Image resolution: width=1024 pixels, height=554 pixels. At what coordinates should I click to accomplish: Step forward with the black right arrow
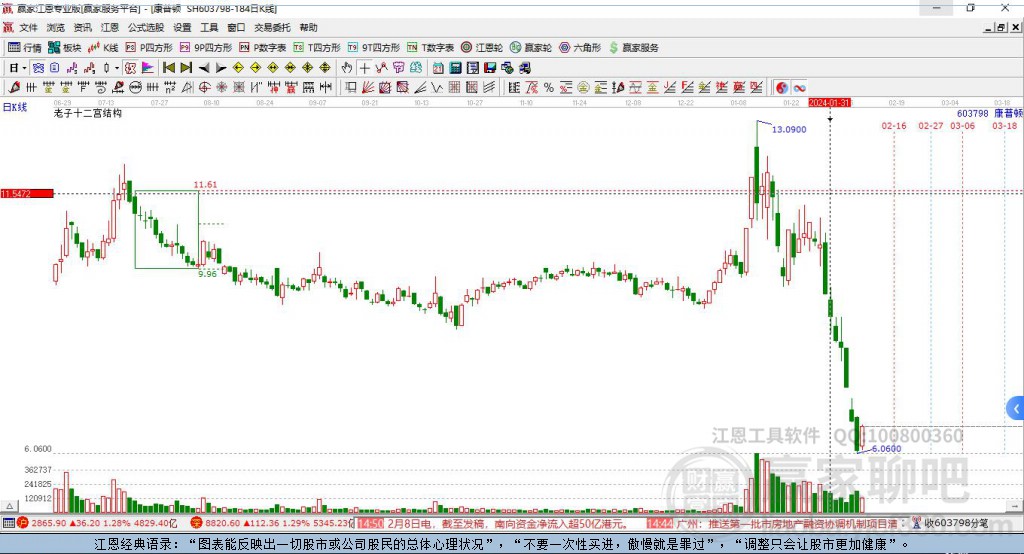pyautogui.click(x=221, y=68)
